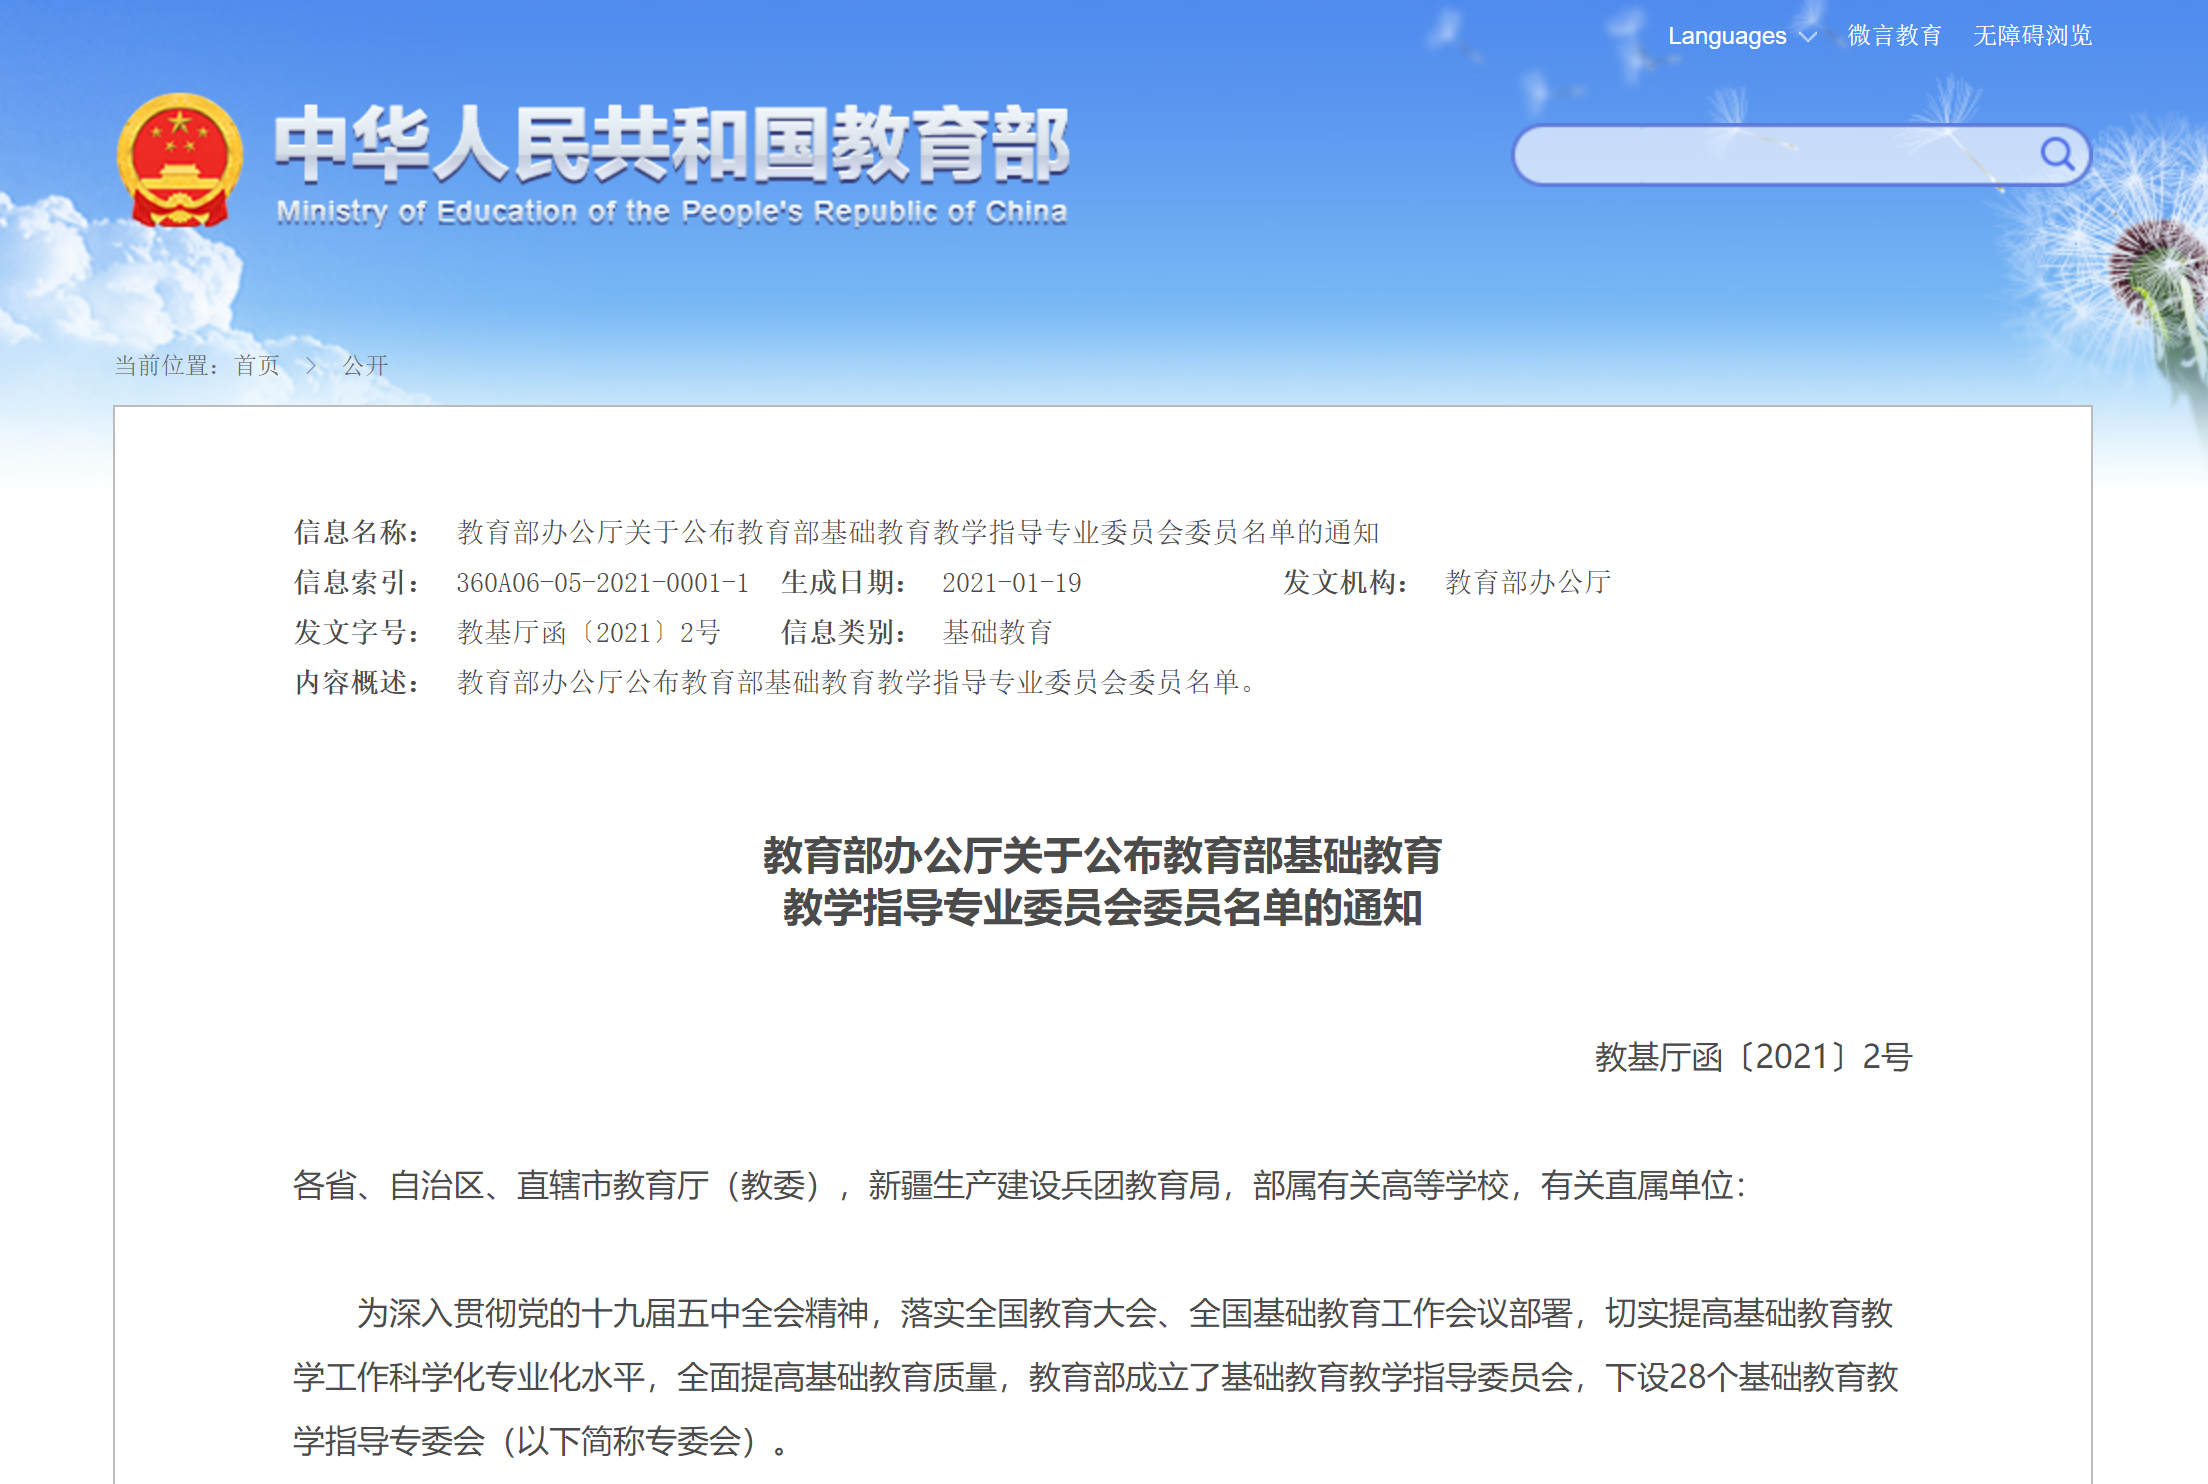Click the breadcrumb separator arrow after 首页
Viewport: 2208px width, 1484px height.
(310, 366)
